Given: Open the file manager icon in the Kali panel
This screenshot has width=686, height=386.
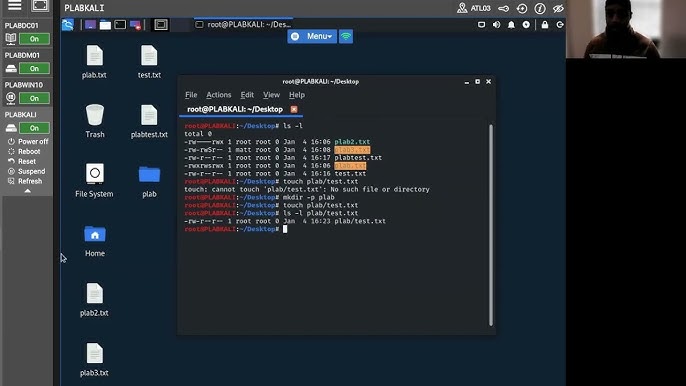Looking at the screenshot, I should click(x=105, y=25).
